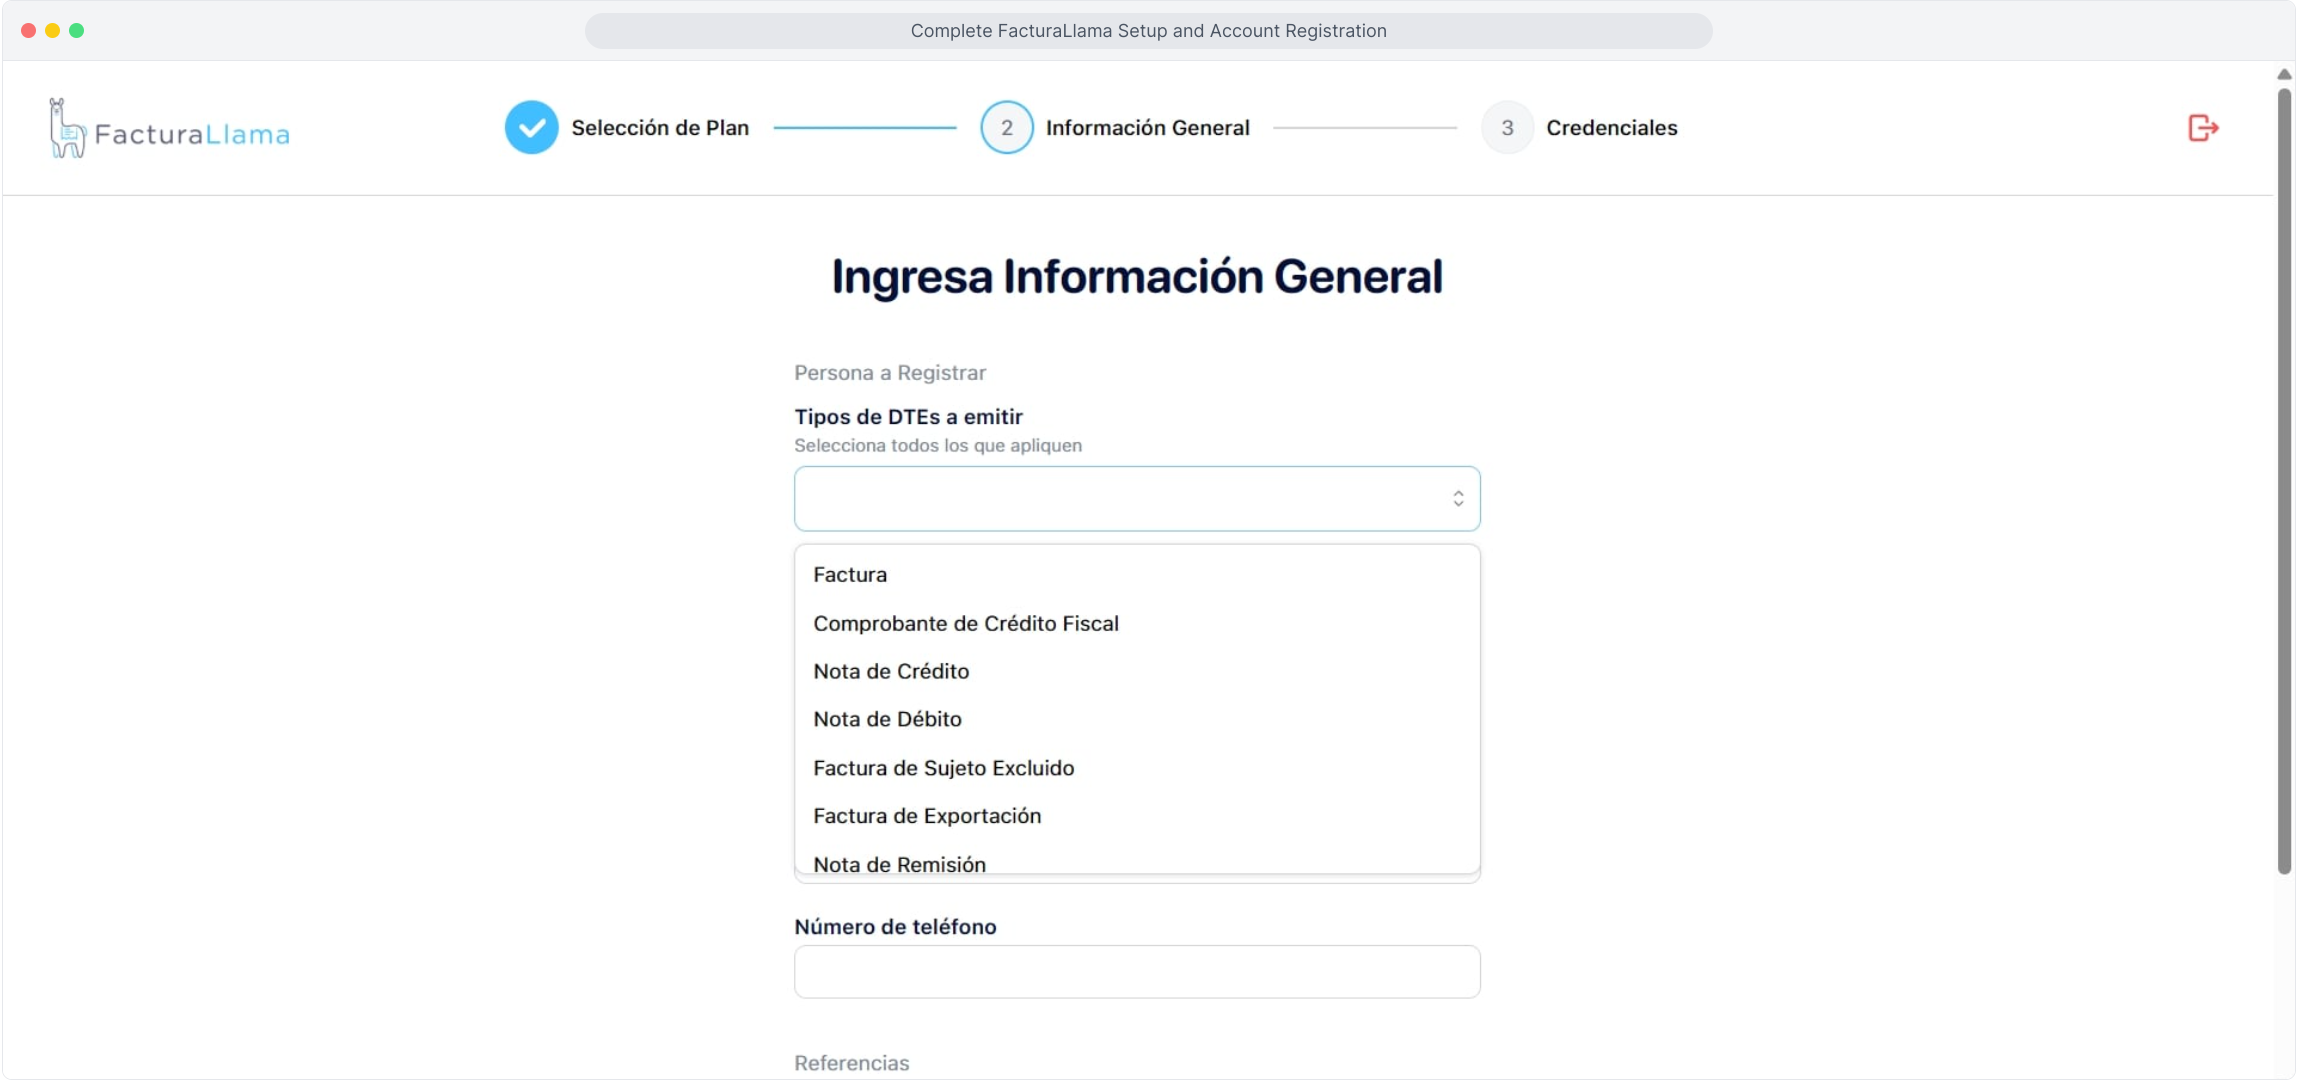Image resolution: width=2298 pixels, height=1080 pixels.
Task: Click Información General step label
Action: (1147, 128)
